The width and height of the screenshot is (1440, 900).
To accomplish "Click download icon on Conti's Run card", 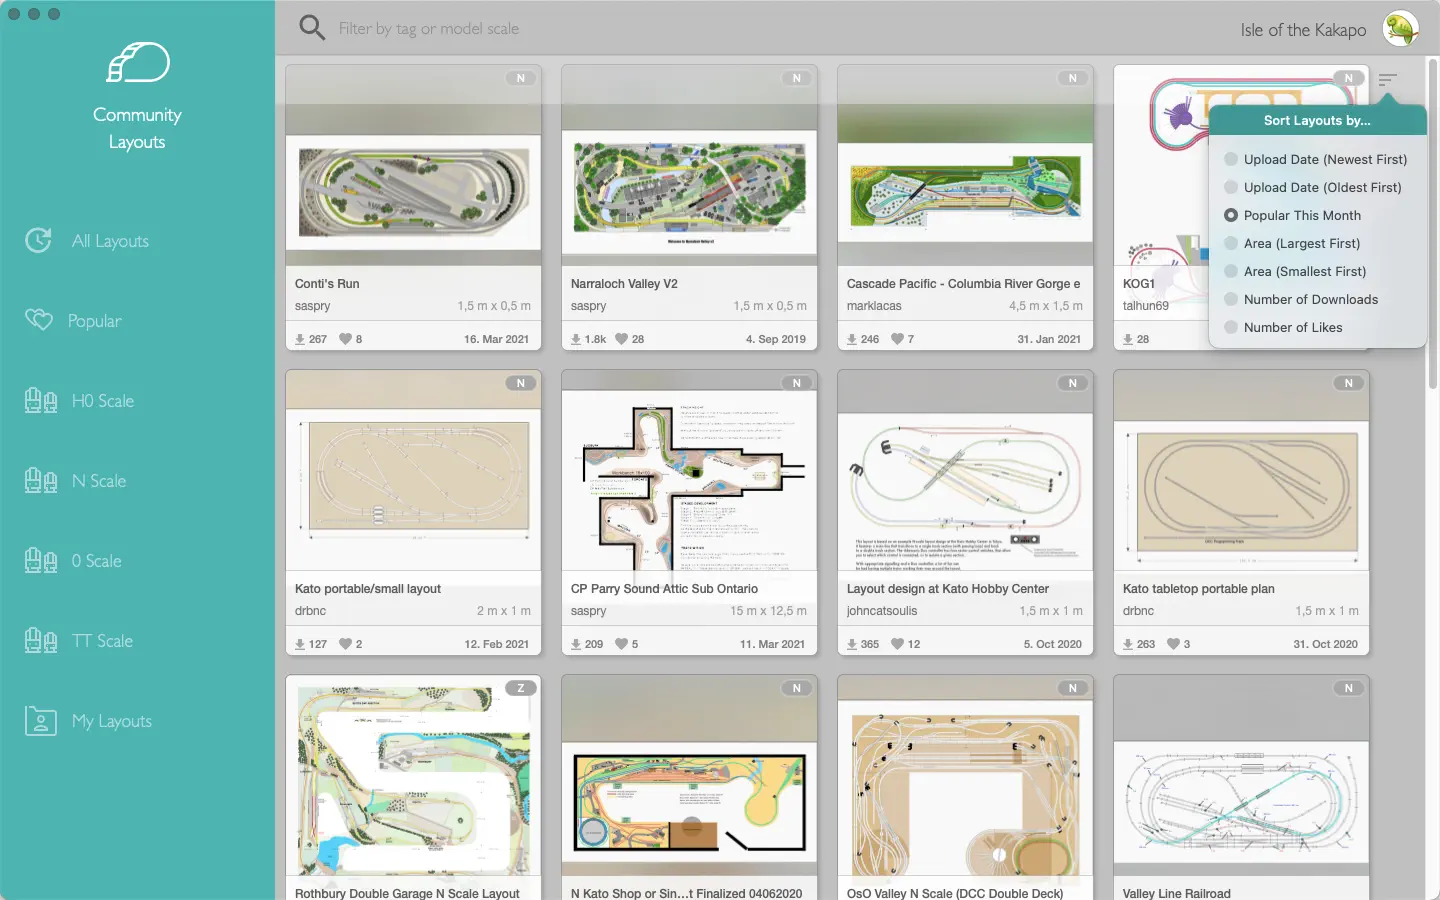I will pyautogui.click(x=299, y=339).
